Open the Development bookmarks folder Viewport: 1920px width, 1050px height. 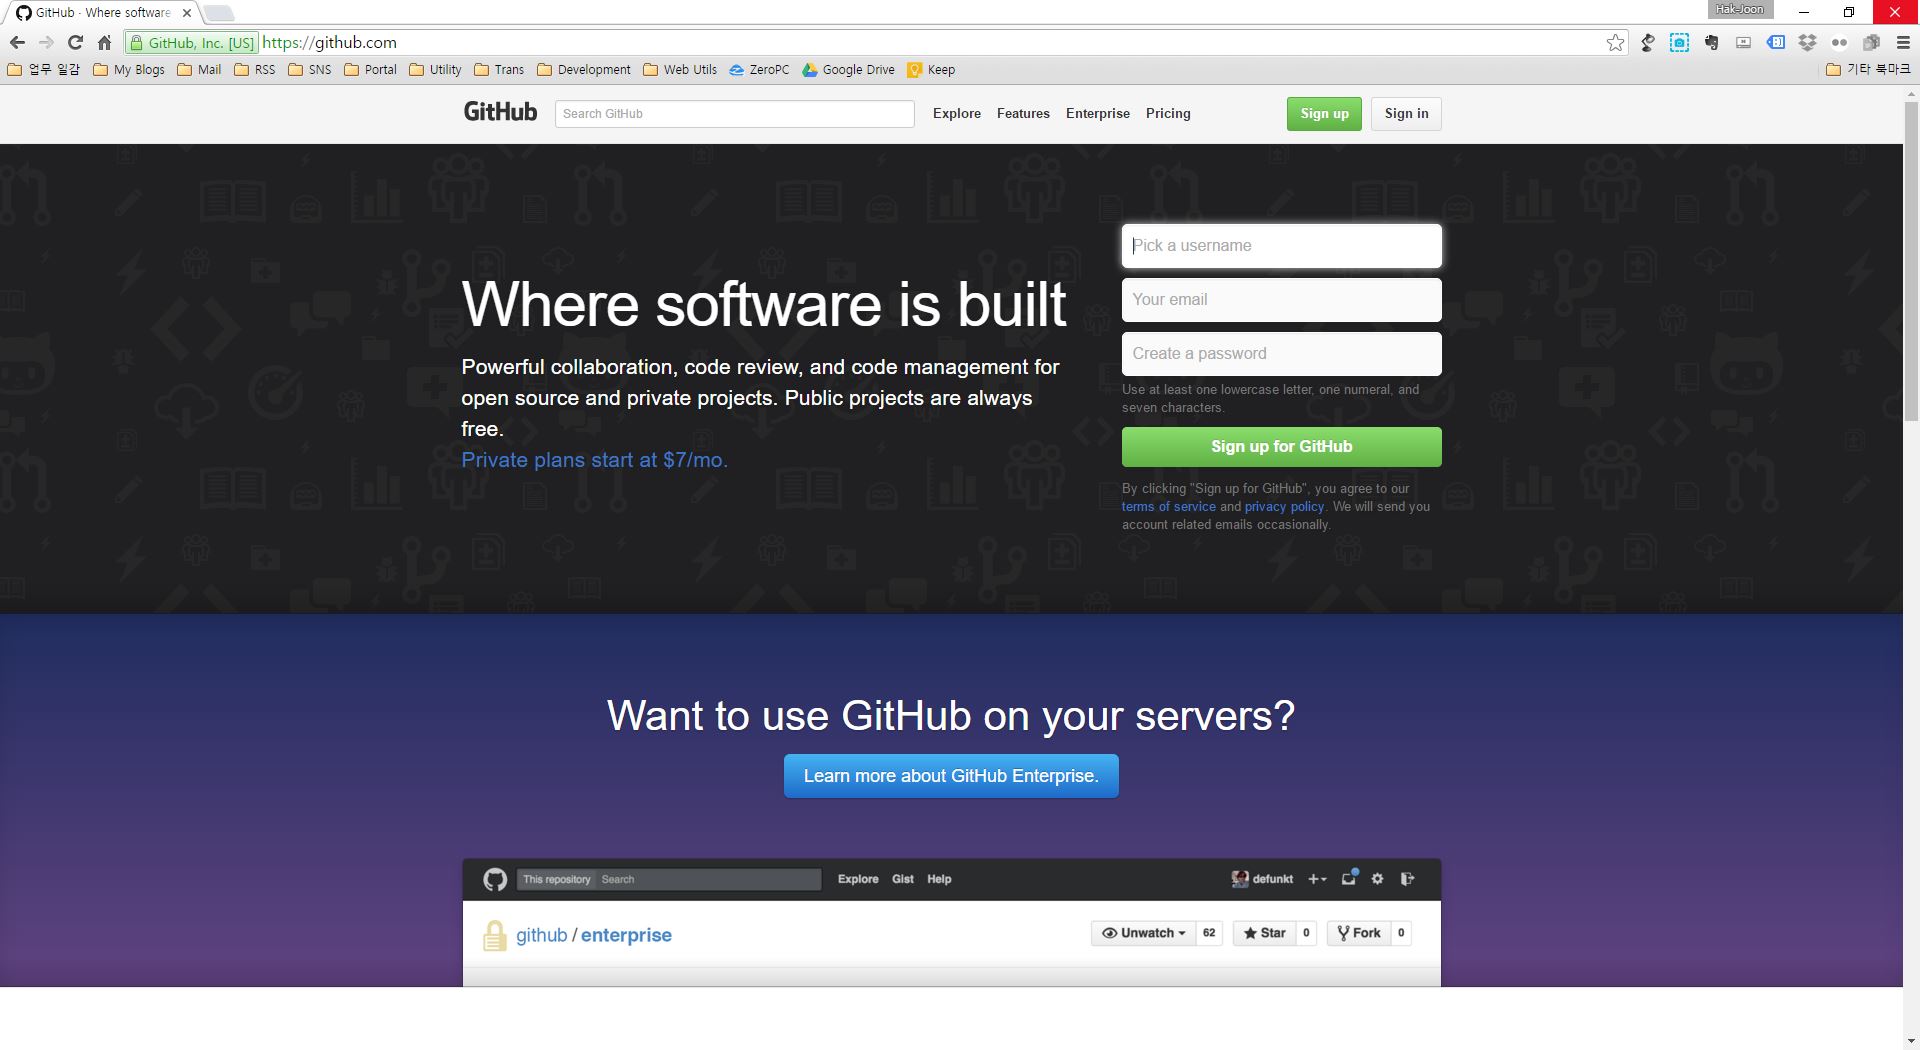click(x=584, y=69)
